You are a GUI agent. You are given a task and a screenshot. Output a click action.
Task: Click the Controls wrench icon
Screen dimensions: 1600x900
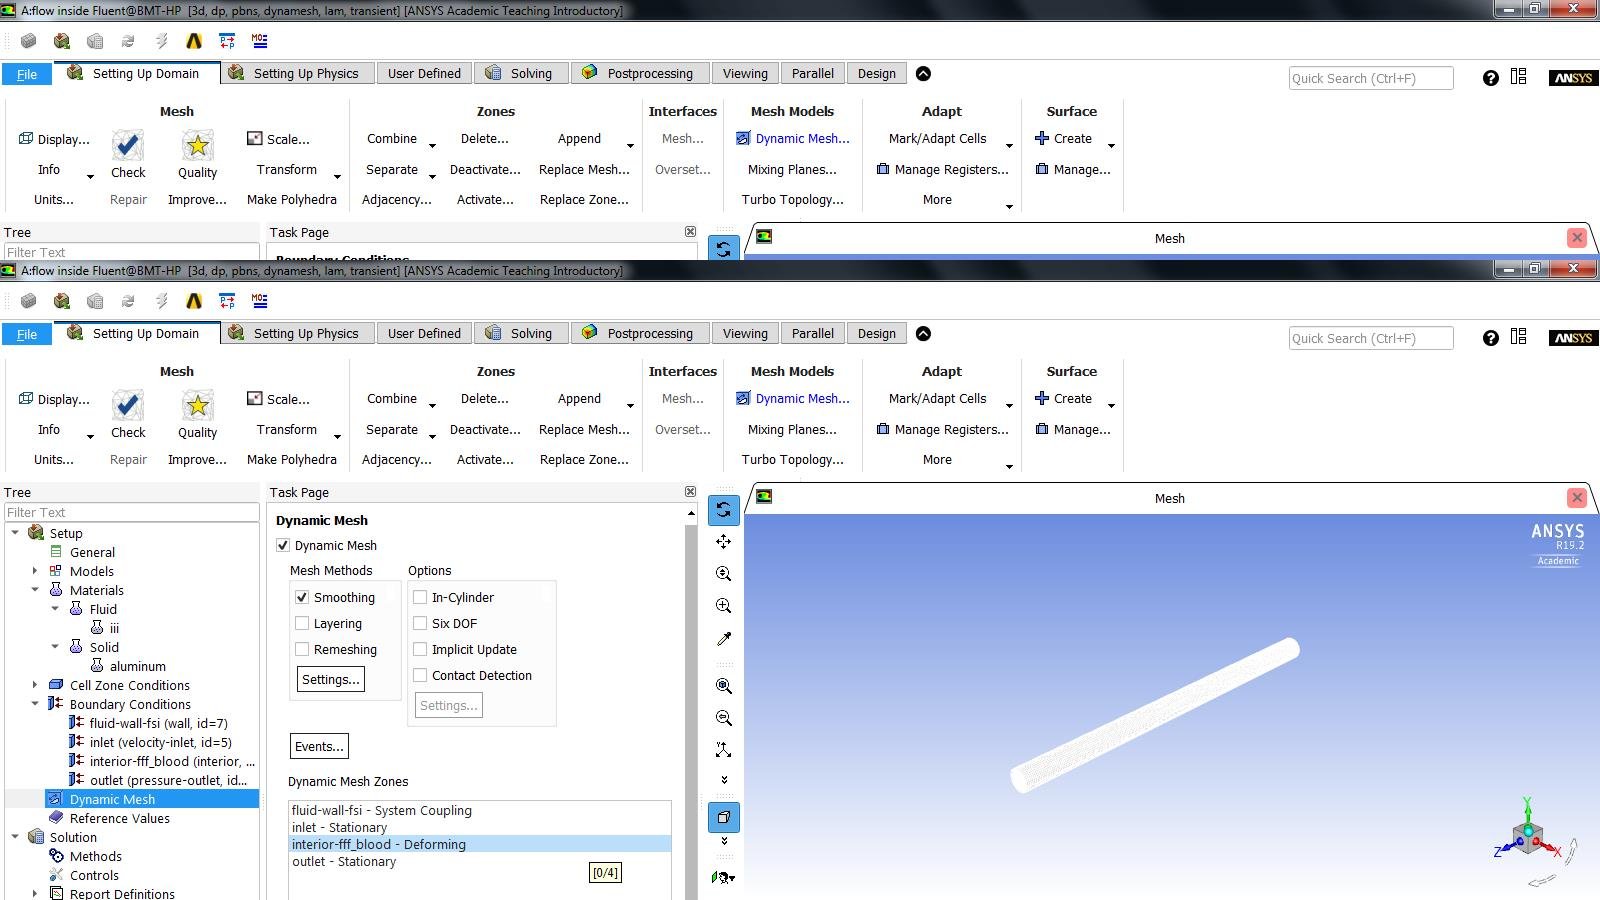pyautogui.click(x=56, y=874)
